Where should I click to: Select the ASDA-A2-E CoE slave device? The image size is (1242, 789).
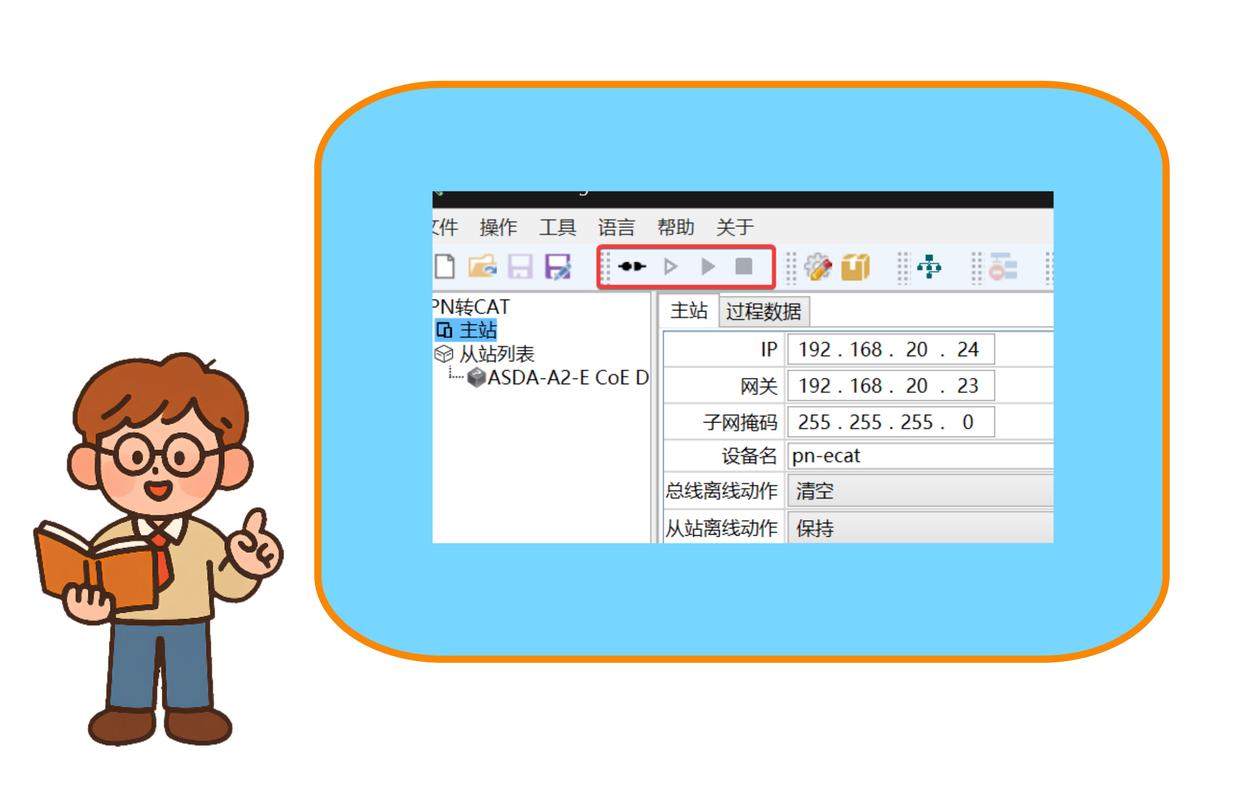568,378
